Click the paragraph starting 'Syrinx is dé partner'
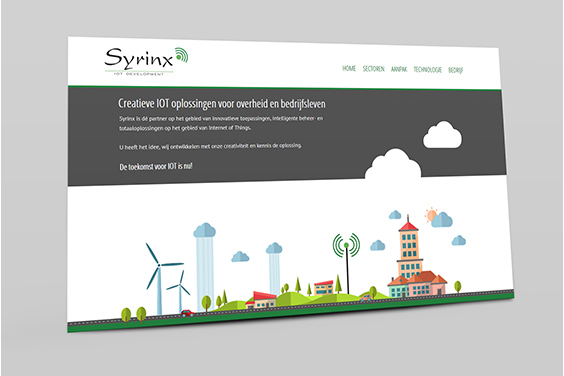Viewport: 564px width, 376px height. click(221, 123)
